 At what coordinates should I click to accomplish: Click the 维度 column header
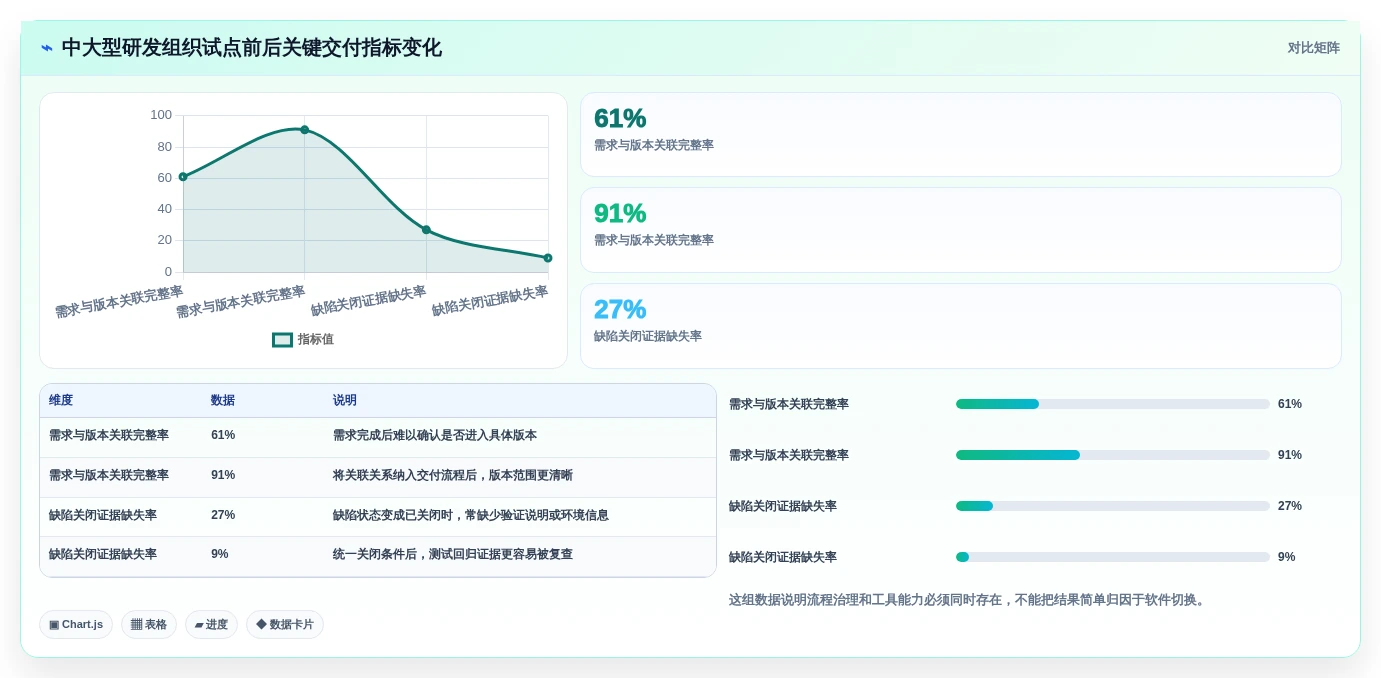coord(61,400)
